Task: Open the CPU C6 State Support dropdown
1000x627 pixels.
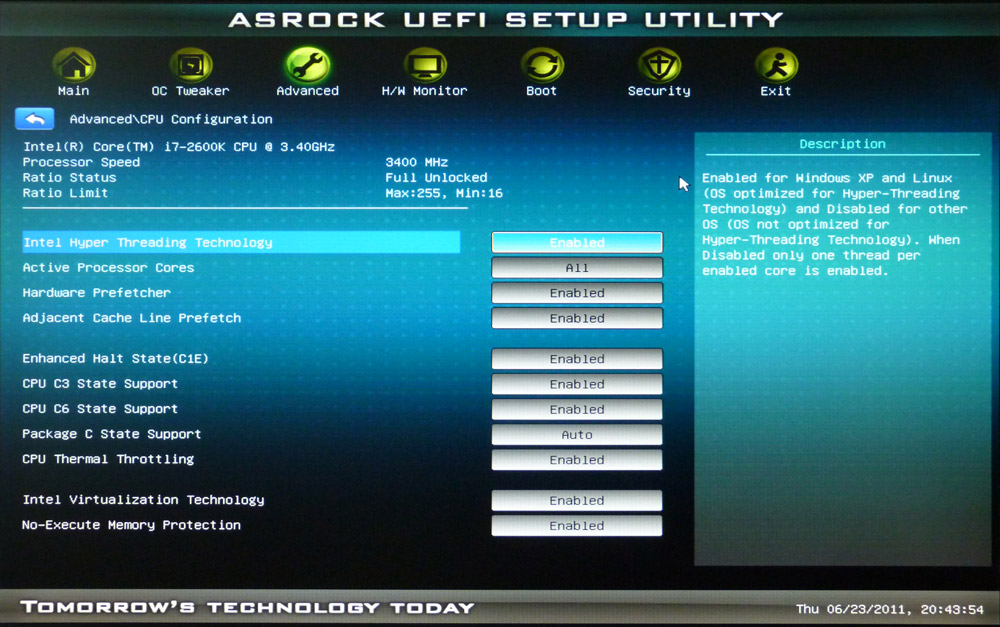Action: [577, 410]
